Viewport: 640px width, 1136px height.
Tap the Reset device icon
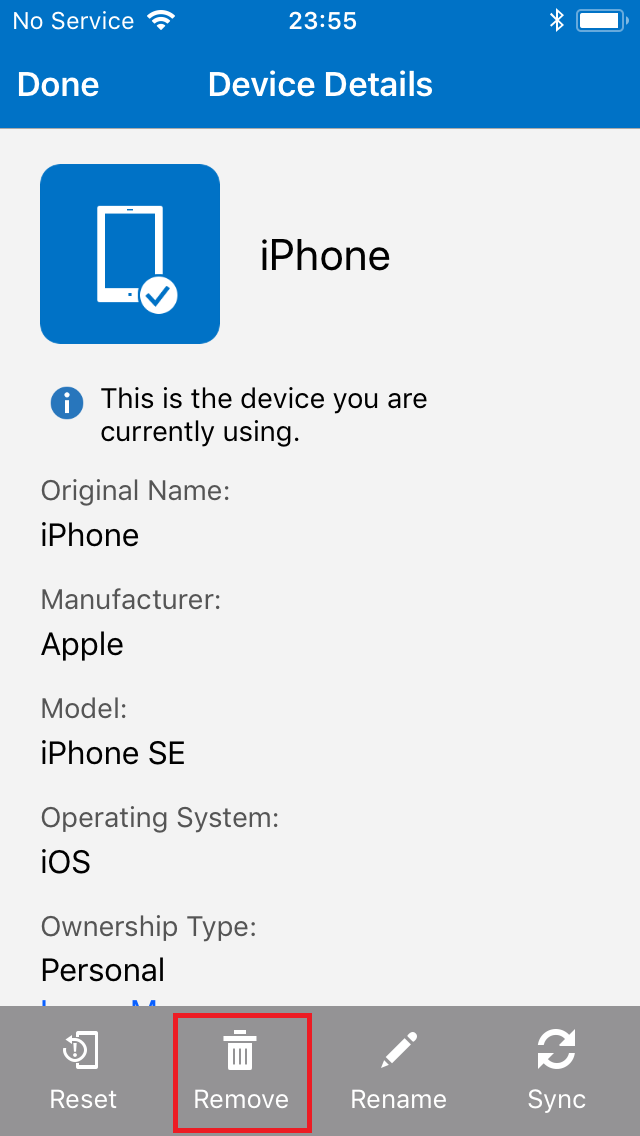[81, 1051]
